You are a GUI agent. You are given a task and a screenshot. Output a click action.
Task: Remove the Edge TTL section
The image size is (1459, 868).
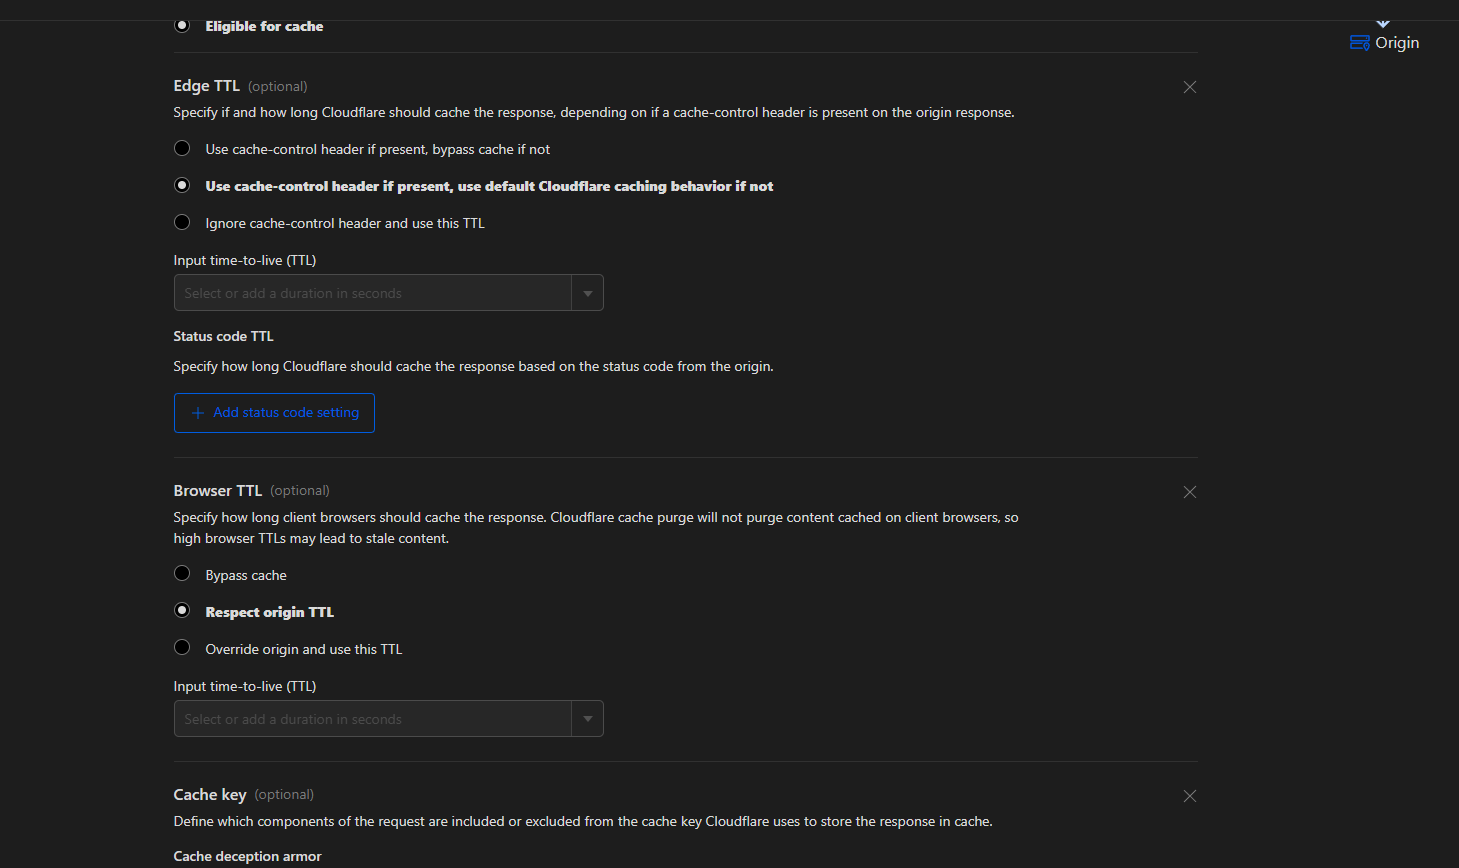[1190, 87]
